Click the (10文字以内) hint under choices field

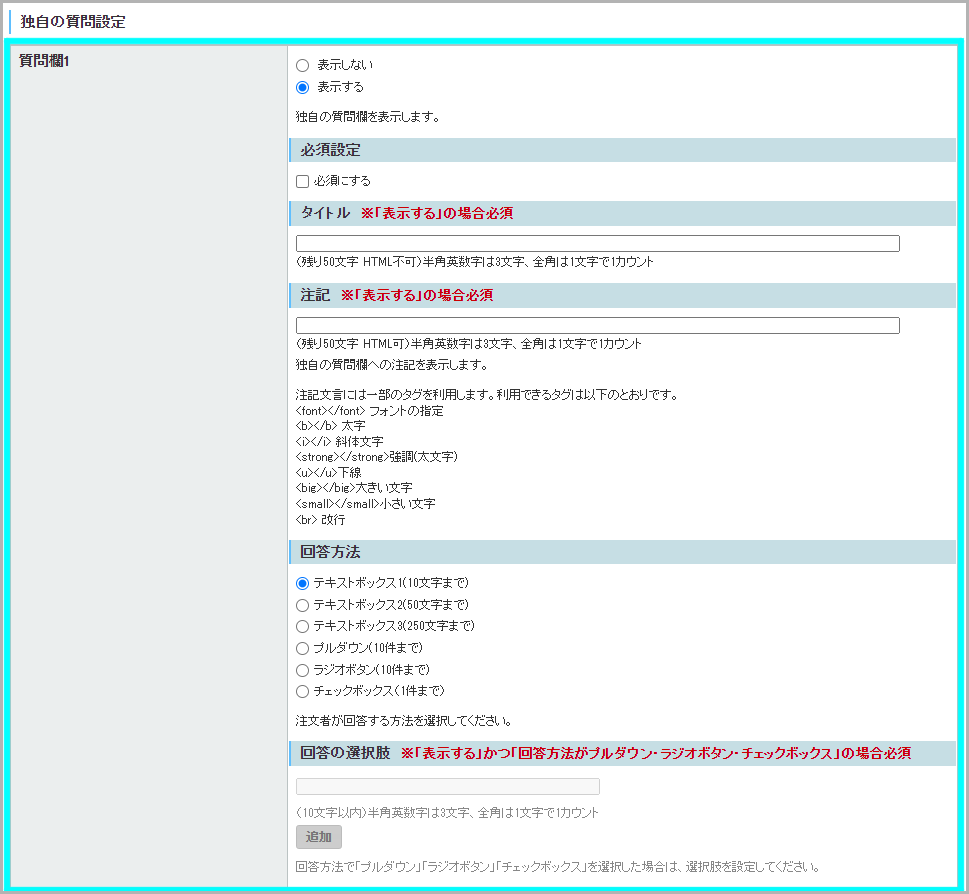447,813
